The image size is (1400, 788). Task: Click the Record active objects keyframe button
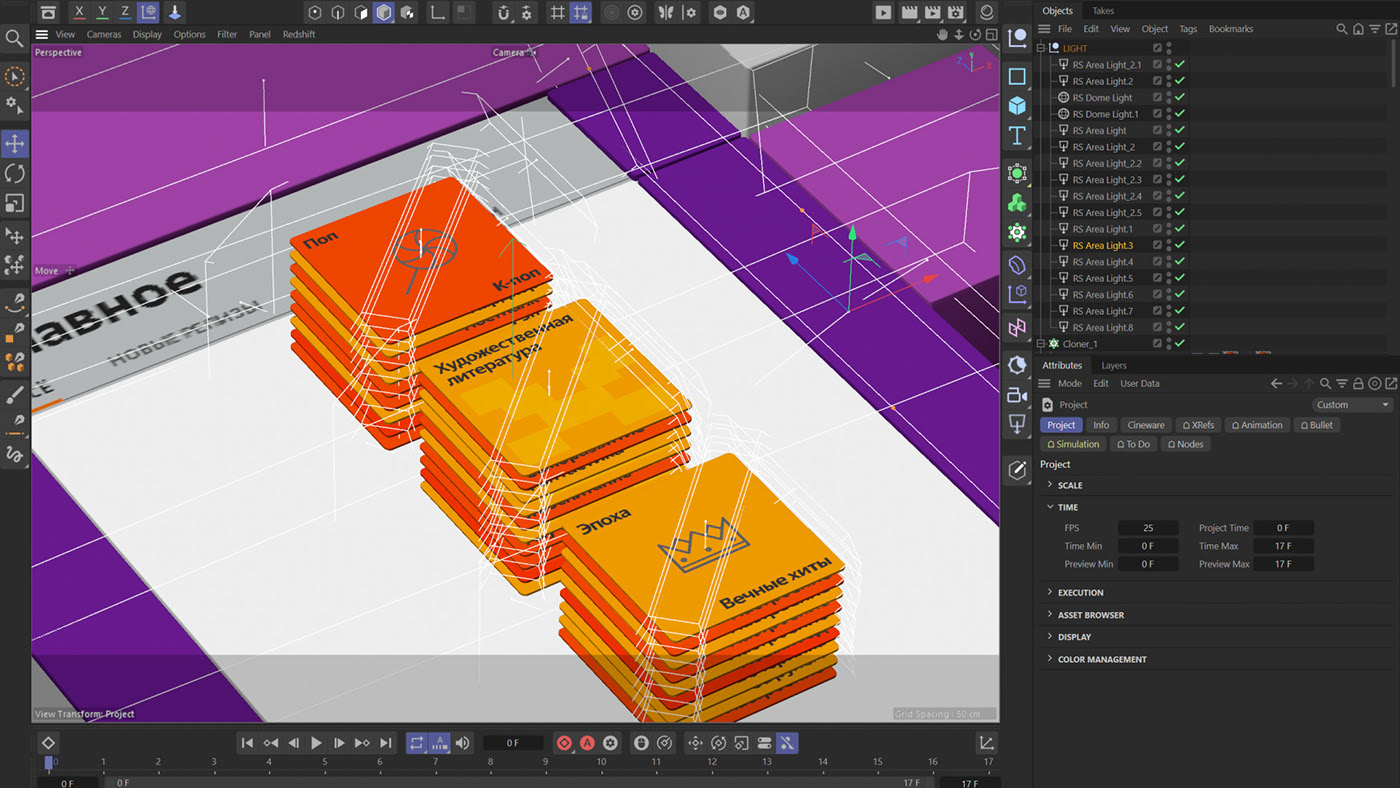pyautogui.click(x=564, y=743)
